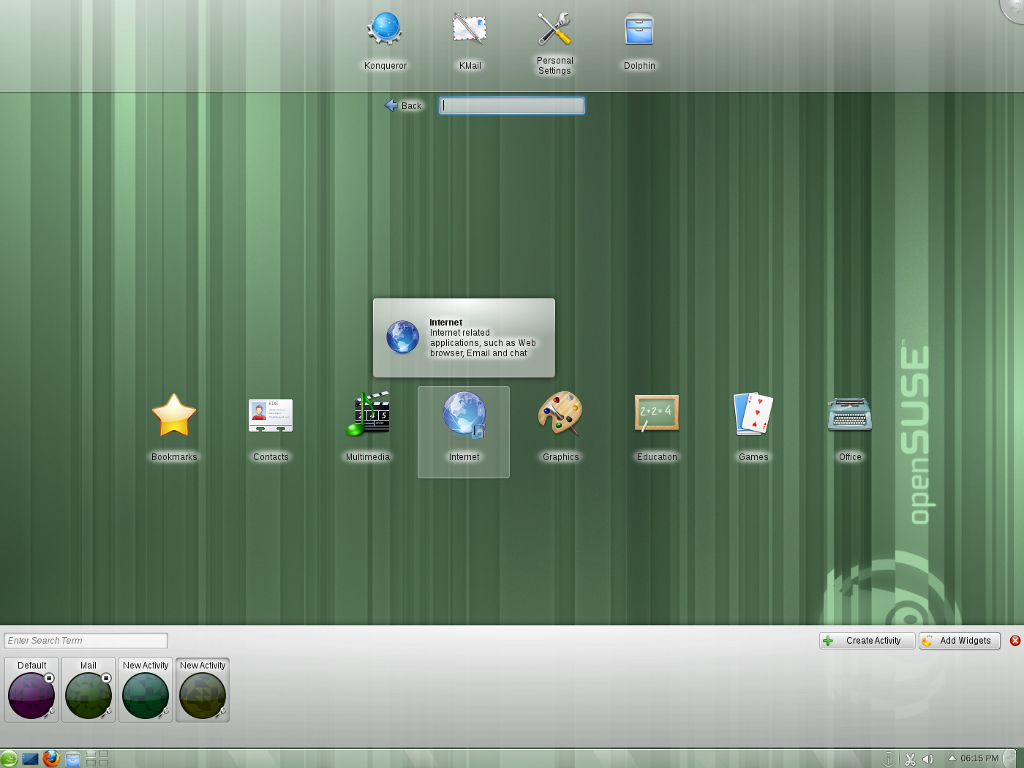Open the Games category
This screenshot has width=1024, height=768.
tap(753, 416)
